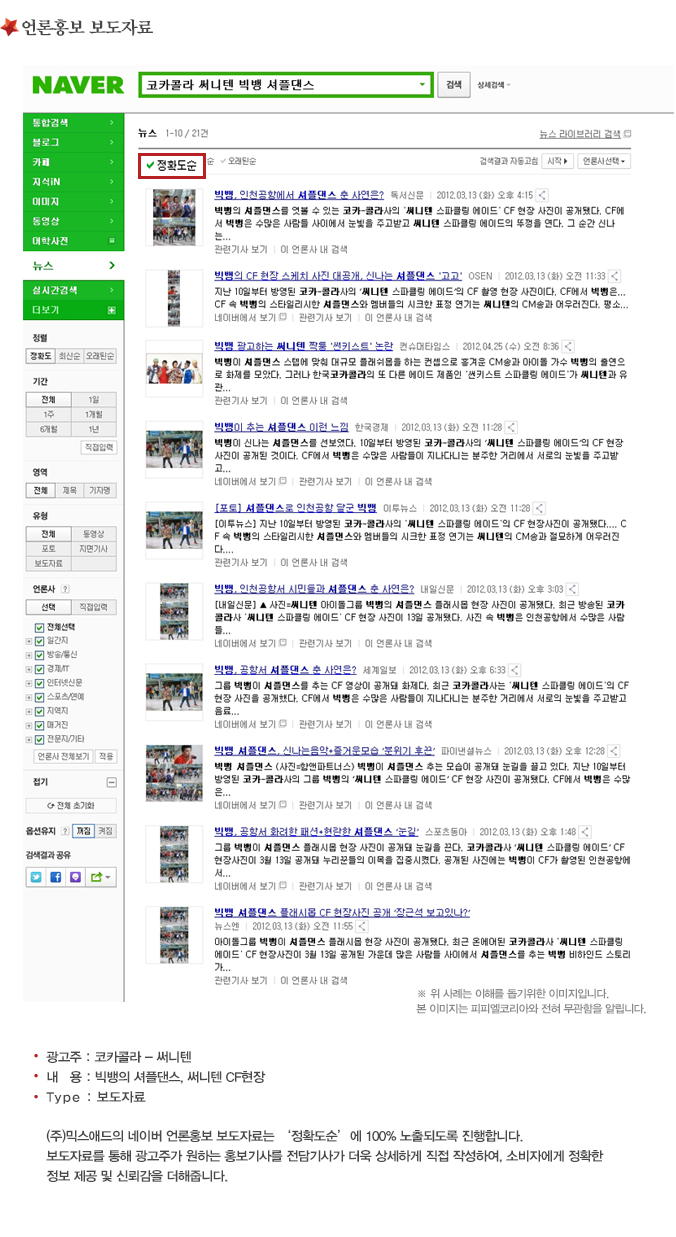The image size is (676, 1237).
Task: Filter type to 보도자료
Action: pyautogui.click(x=48, y=563)
